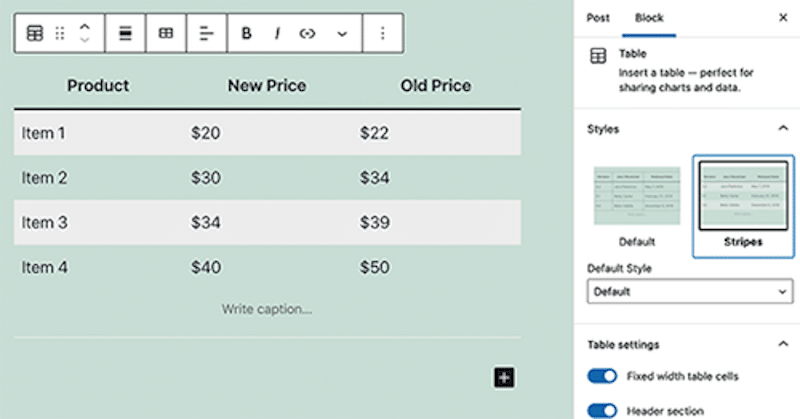Select the Default table style thumbnail
This screenshot has width=800, height=419.
(637, 196)
